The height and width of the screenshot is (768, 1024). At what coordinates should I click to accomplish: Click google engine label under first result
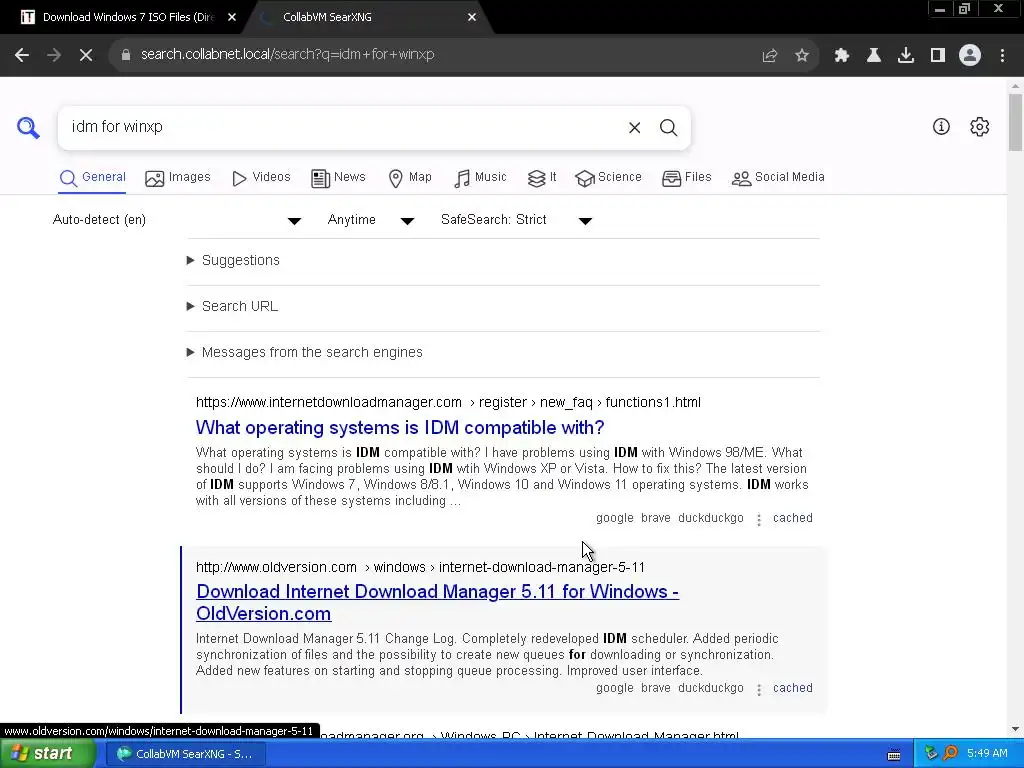(x=615, y=519)
